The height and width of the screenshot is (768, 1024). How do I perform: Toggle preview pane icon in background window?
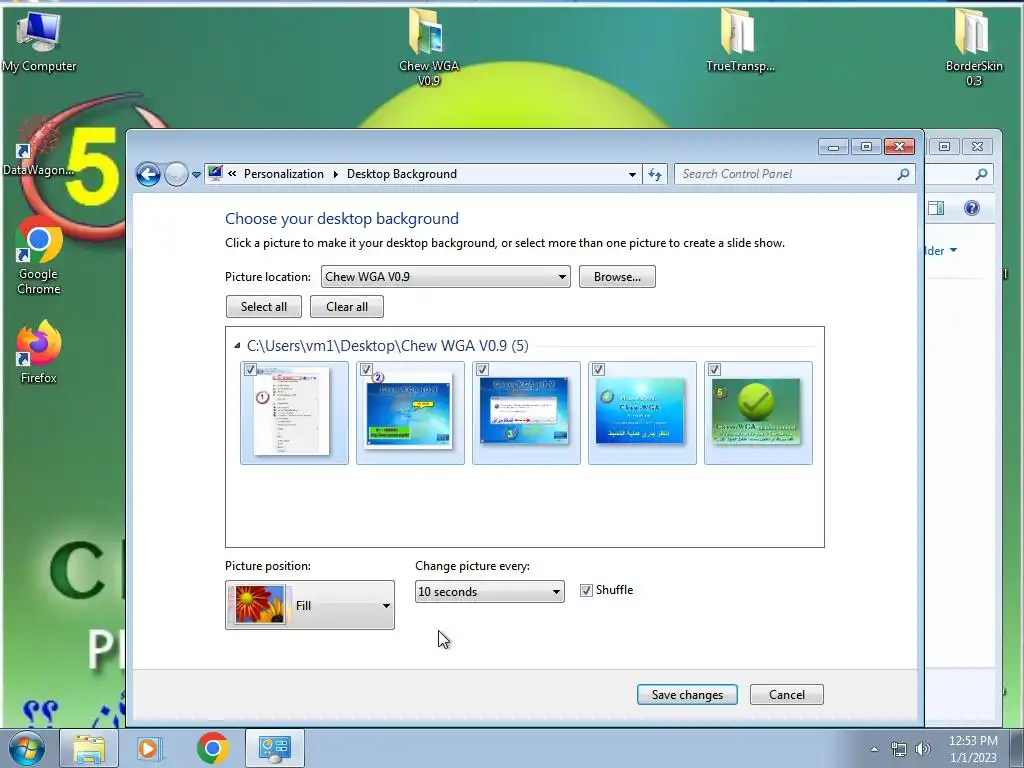pyautogui.click(x=936, y=208)
